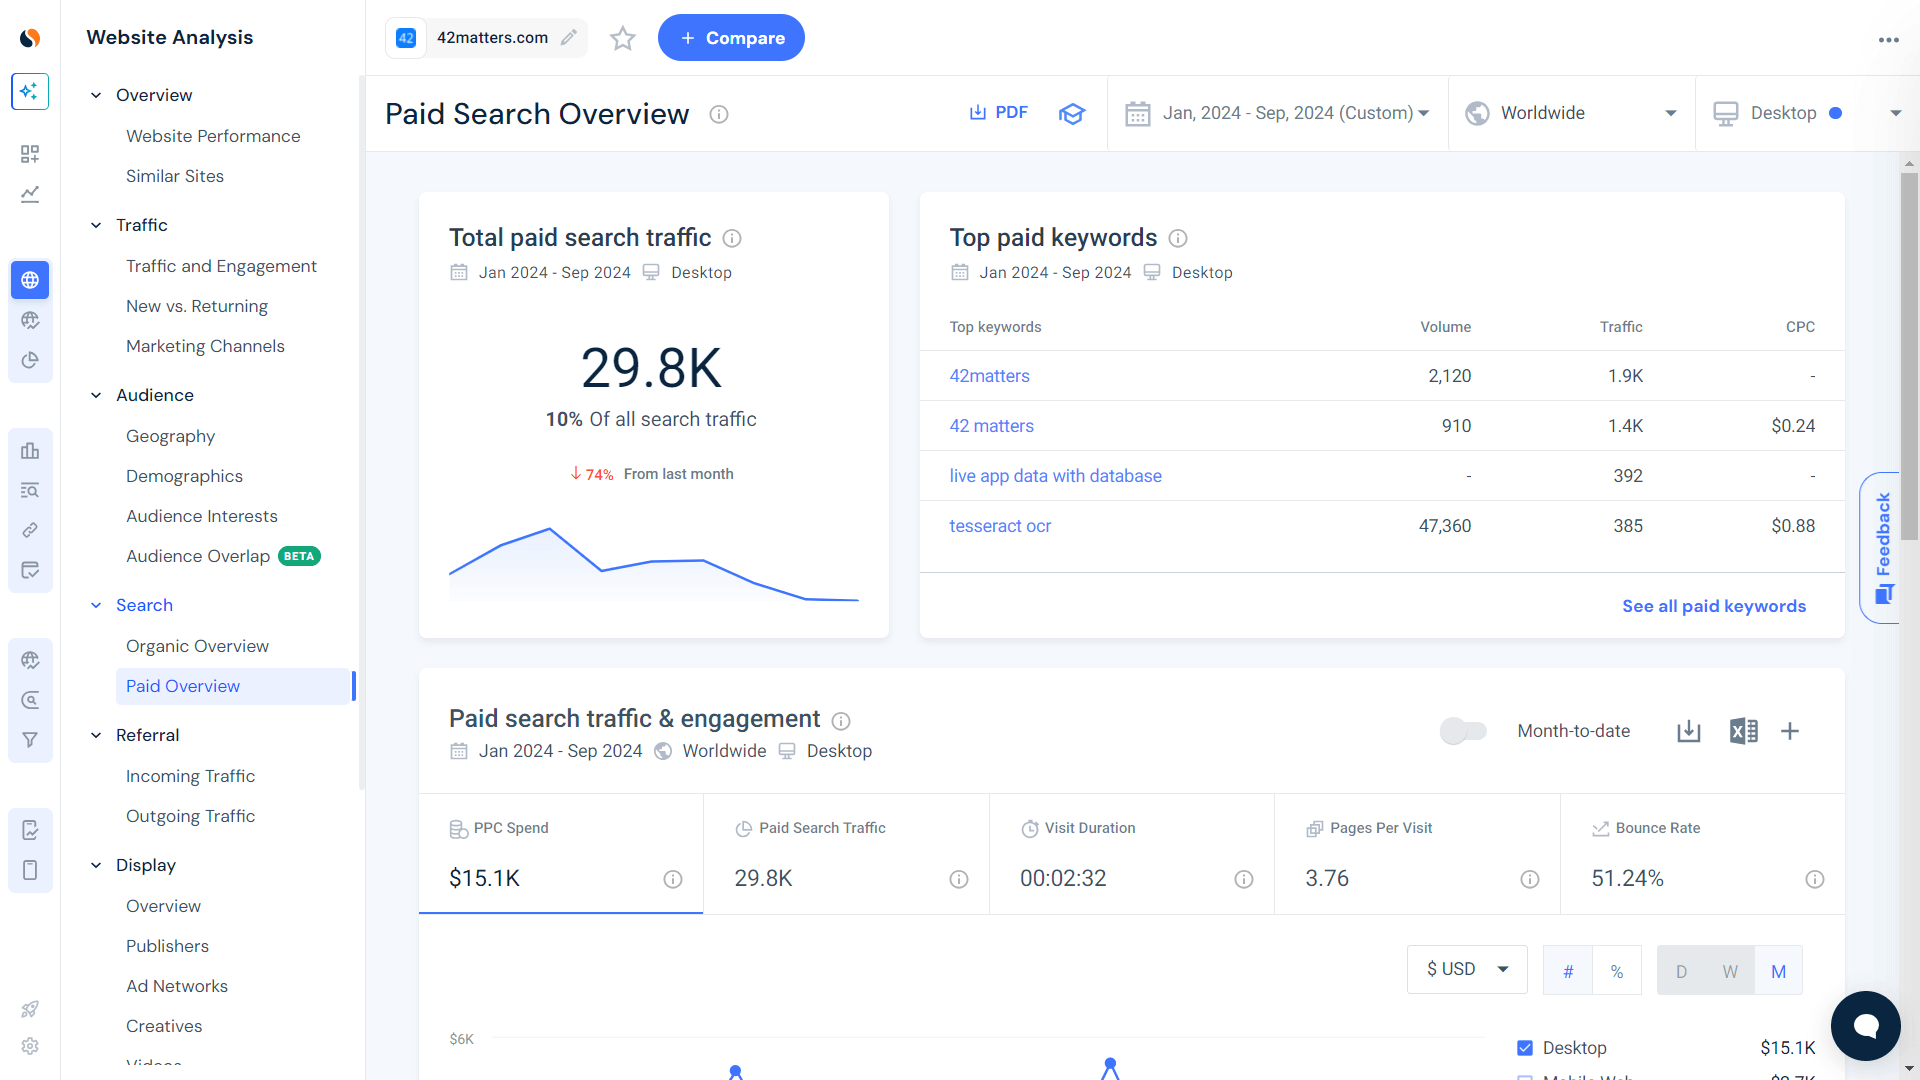Collapse the Audience sidebar section

point(96,395)
